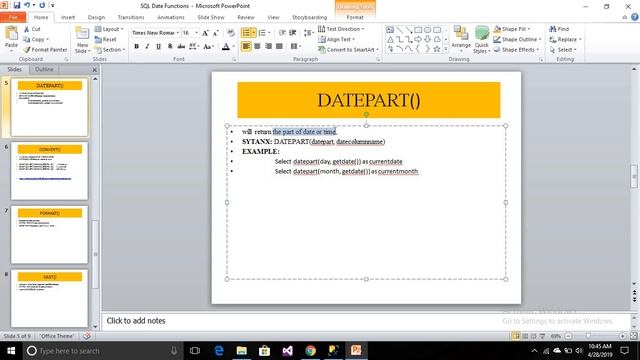Image resolution: width=640 pixels, height=360 pixels.
Task: Click the Copy button
Action: coord(36,39)
